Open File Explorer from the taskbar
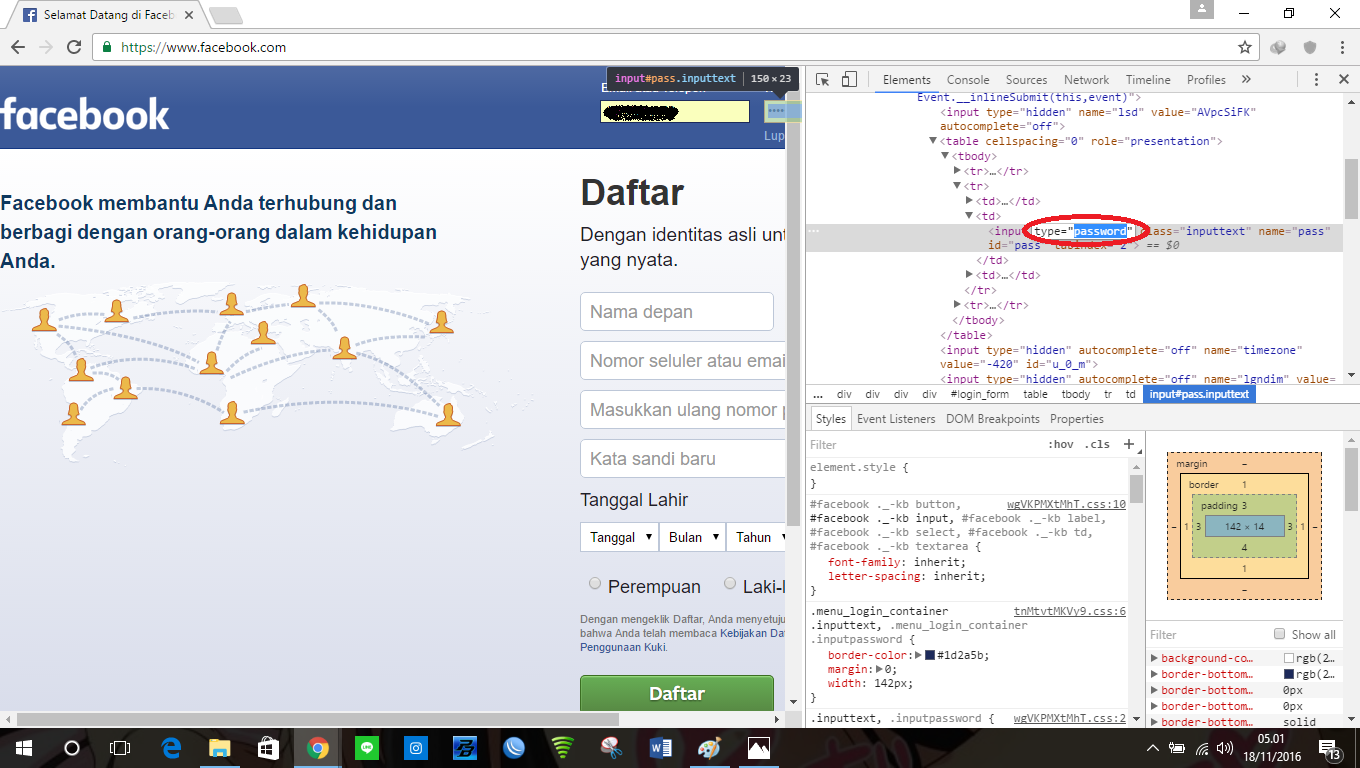The image size is (1360, 768). click(220, 747)
